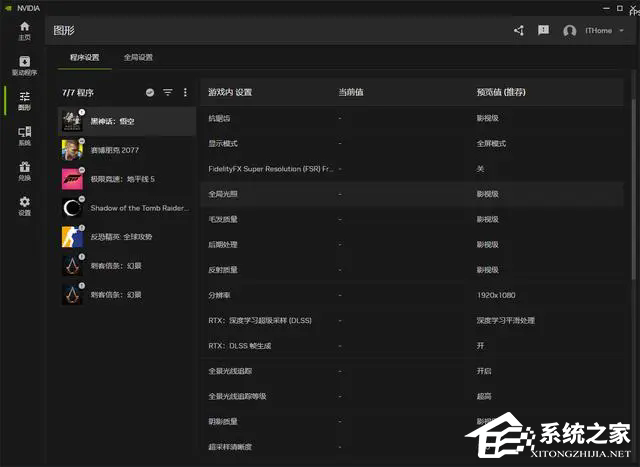Screen dimensions: 640x467
Task: Open 设置 settings gear in sidebar
Action: coord(24,206)
